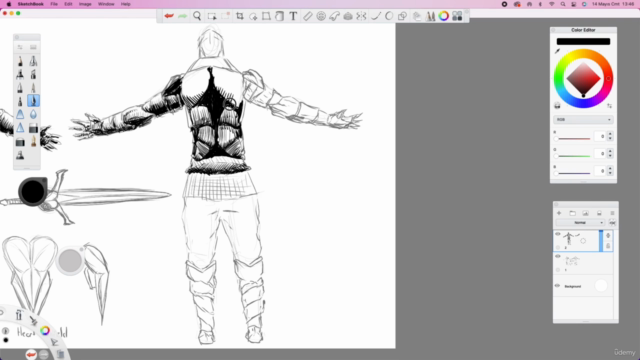Choose the Text tool
This screenshot has width=640, height=360.
pyautogui.click(x=293, y=16)
